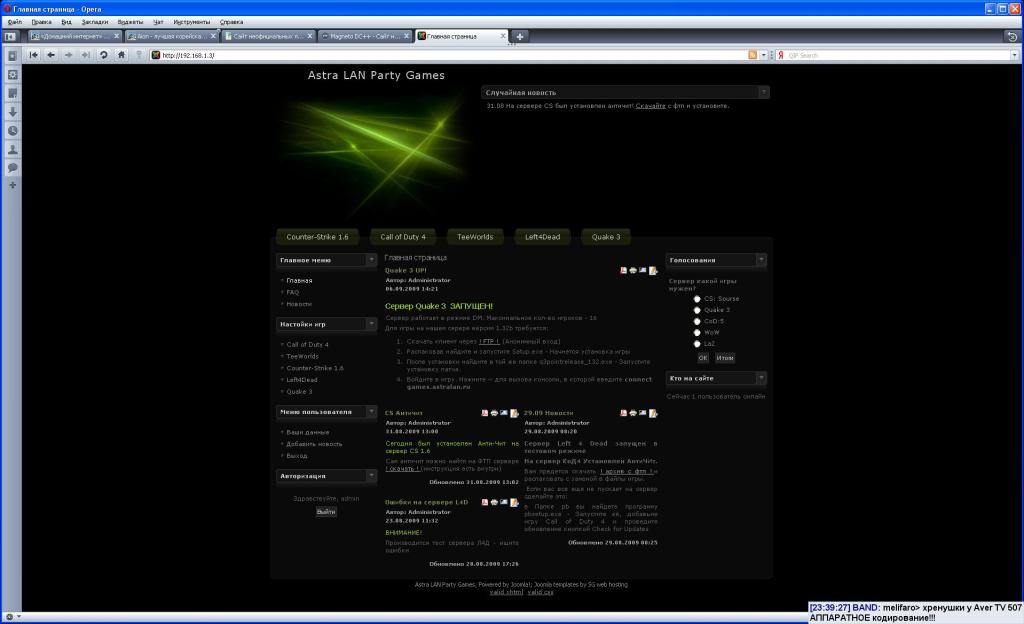Open the FAQ link in the main menu

(293, 292)
